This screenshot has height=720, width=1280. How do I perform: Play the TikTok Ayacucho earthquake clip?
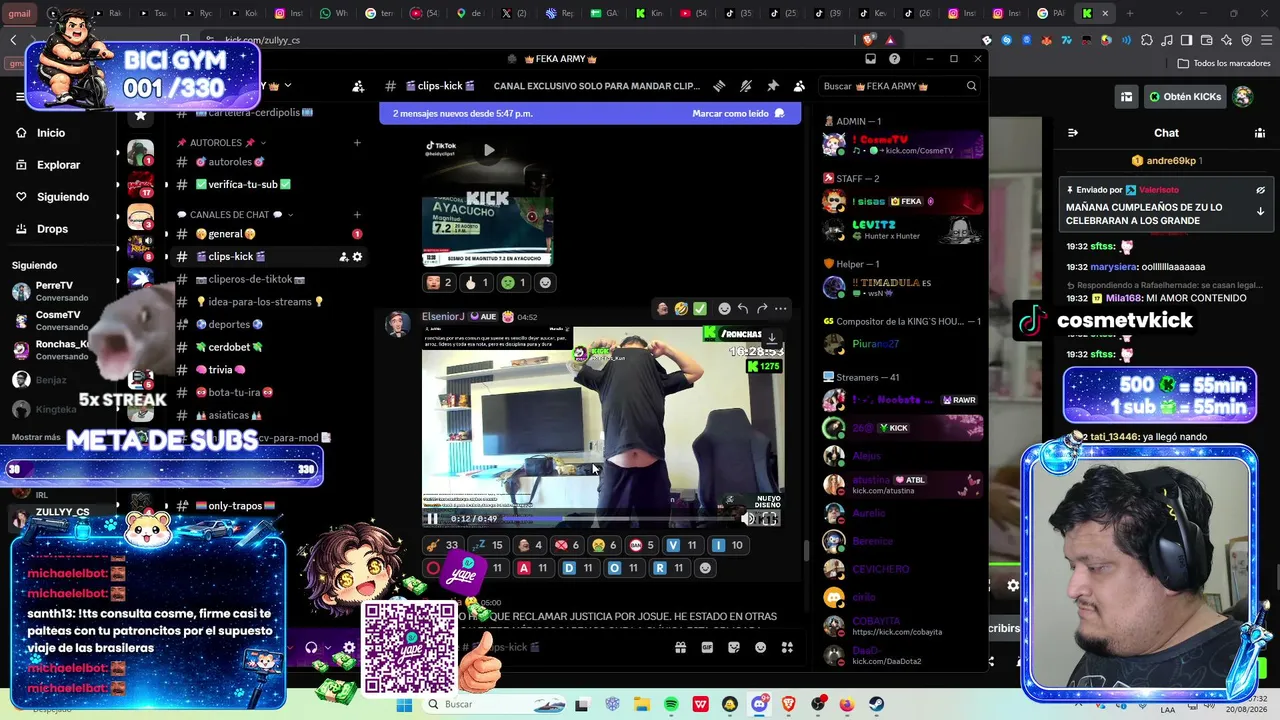coord(489,150)
